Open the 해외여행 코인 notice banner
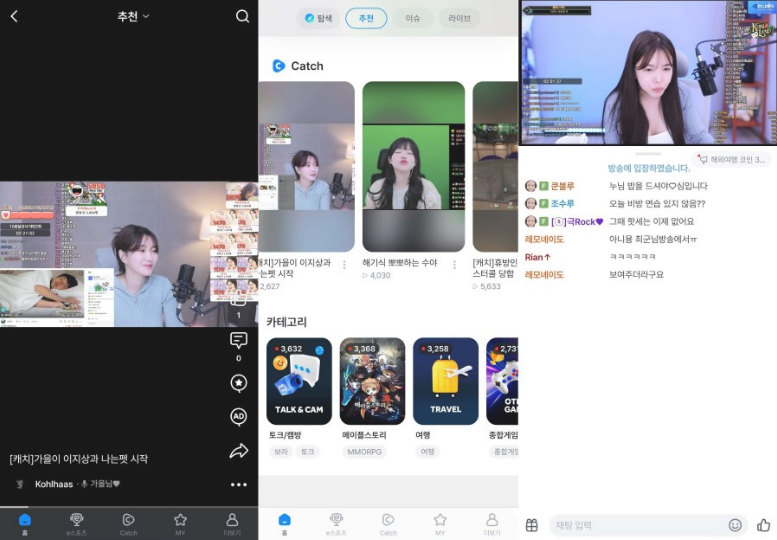The image size is (777, 540). (x=731, y=160)
